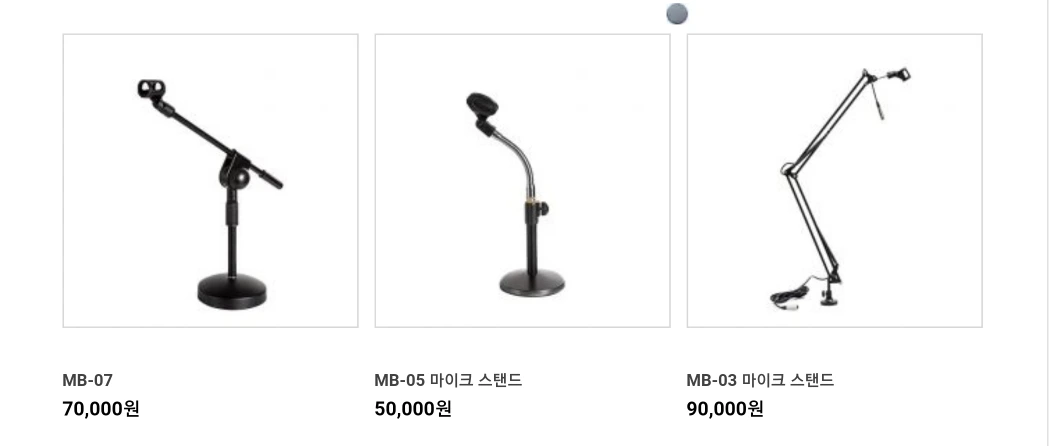This screenshot has height=446, width=1049.
Task: Click the vertical scrollbar at the page edge
Action: pyautogui.click(x=1046, y=223)
